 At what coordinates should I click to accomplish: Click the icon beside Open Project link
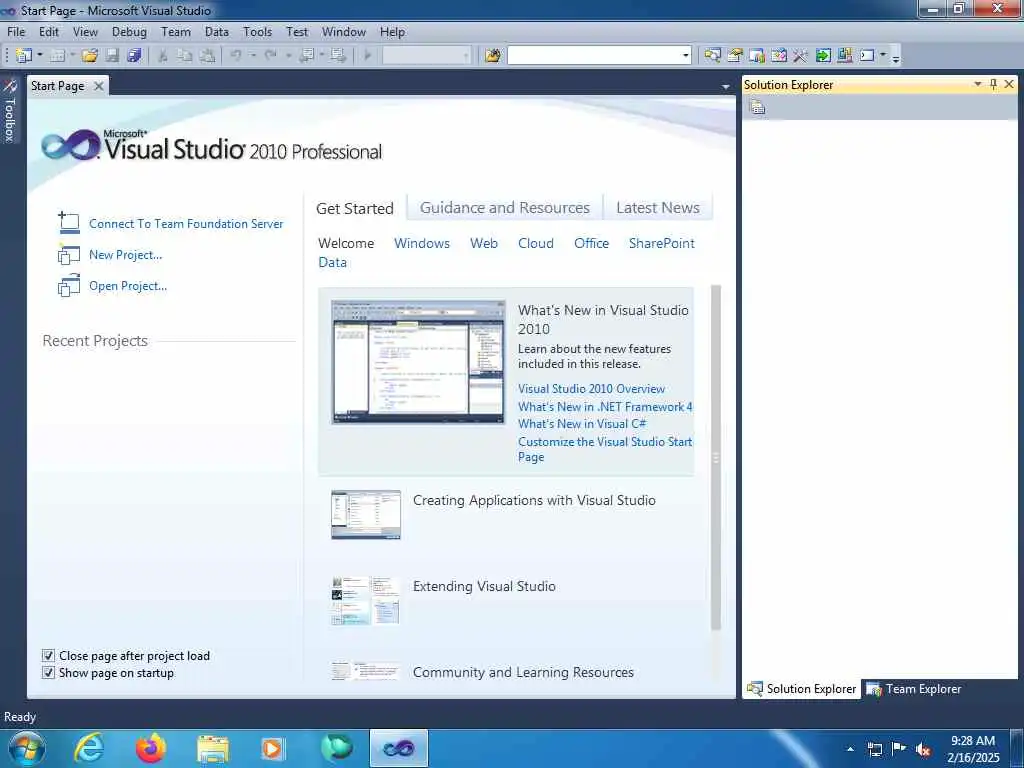[69, 285]
